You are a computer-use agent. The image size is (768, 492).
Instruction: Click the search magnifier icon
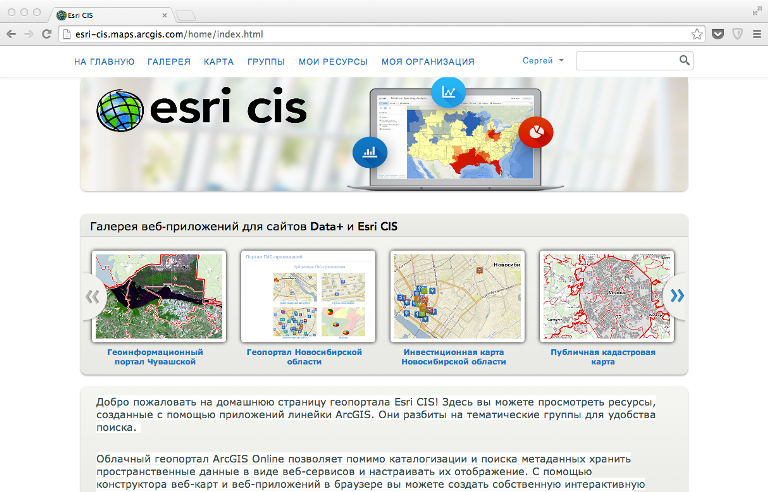click(684, 60)
